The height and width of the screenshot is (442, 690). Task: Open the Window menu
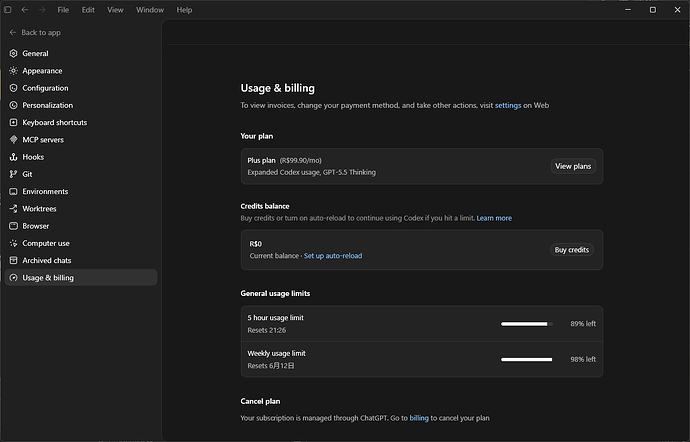(150, 10)
